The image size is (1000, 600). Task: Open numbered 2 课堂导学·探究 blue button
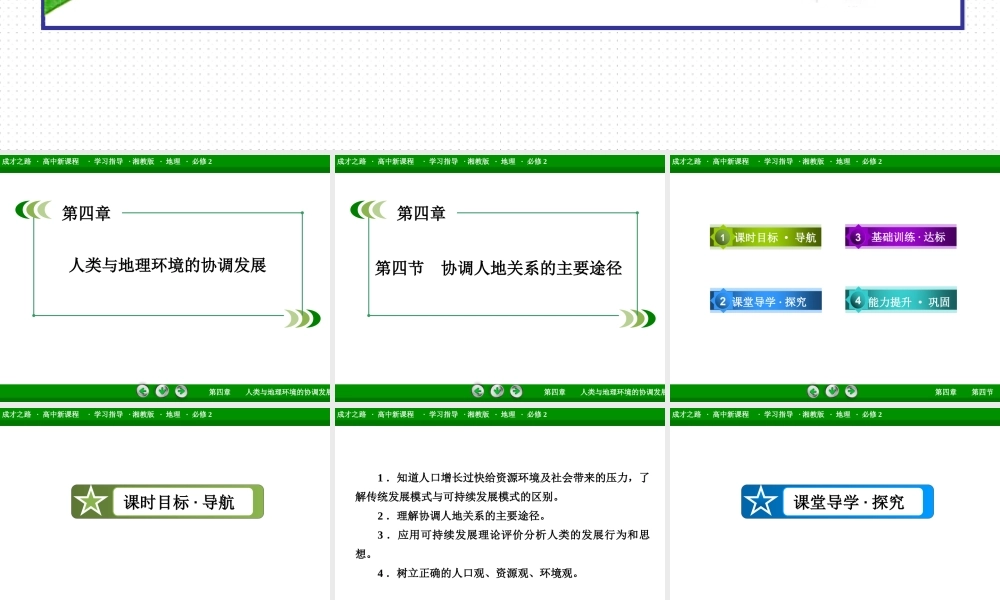click(766, 301)
